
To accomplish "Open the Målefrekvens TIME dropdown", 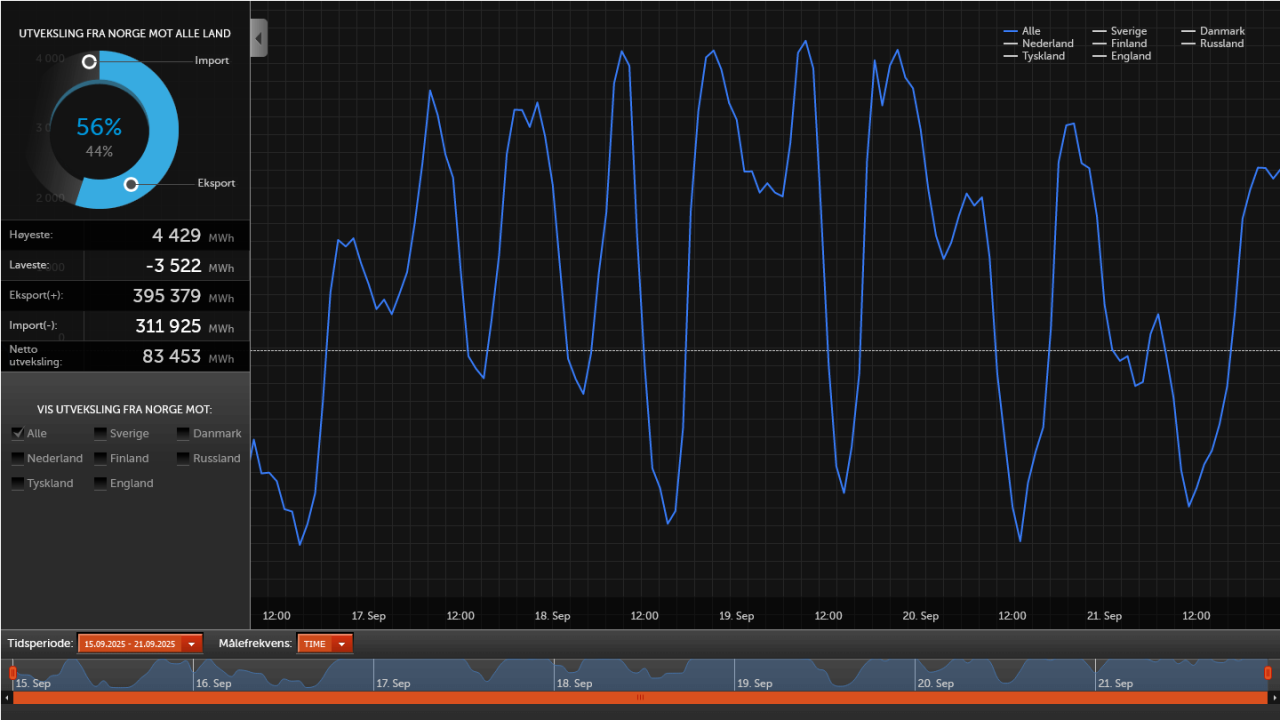I will point(339,643).
